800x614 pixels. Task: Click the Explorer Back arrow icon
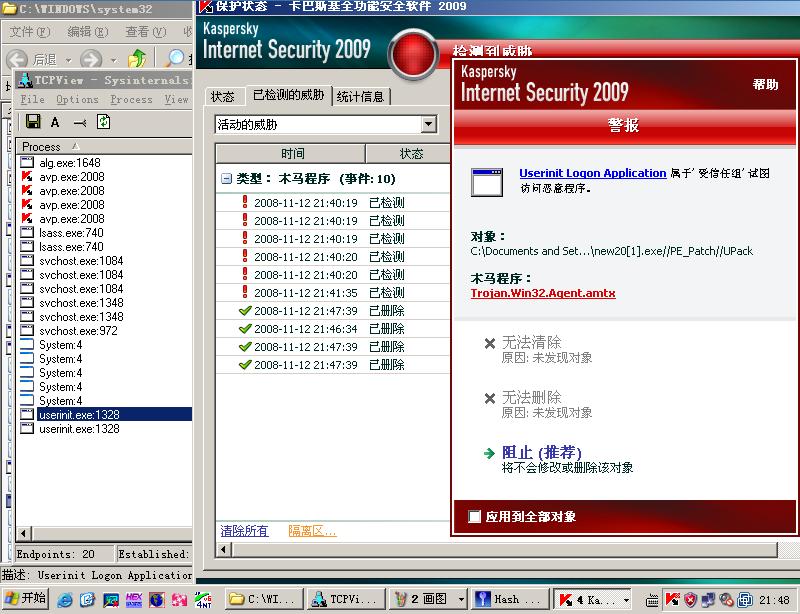pyautogui.click(x=17, y=59)
